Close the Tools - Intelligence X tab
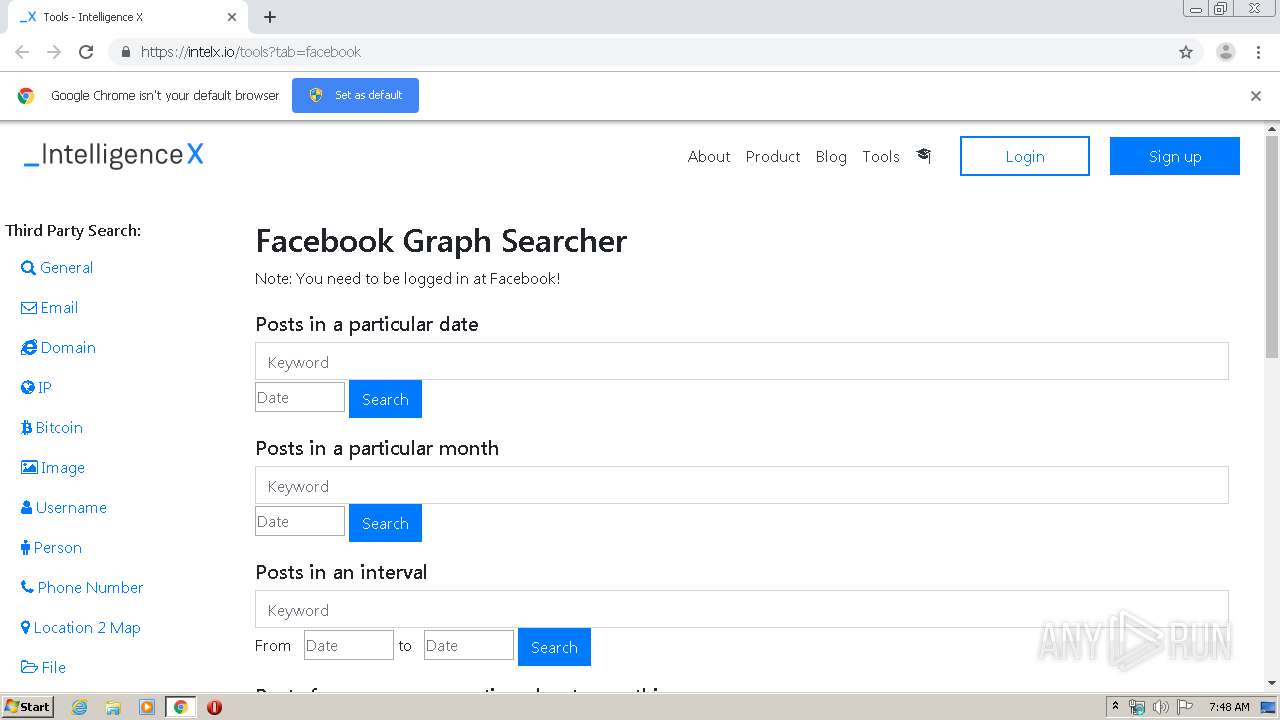Image resolution: width=1280 pixels, height=720 pixels. click(x=232, y=17)
